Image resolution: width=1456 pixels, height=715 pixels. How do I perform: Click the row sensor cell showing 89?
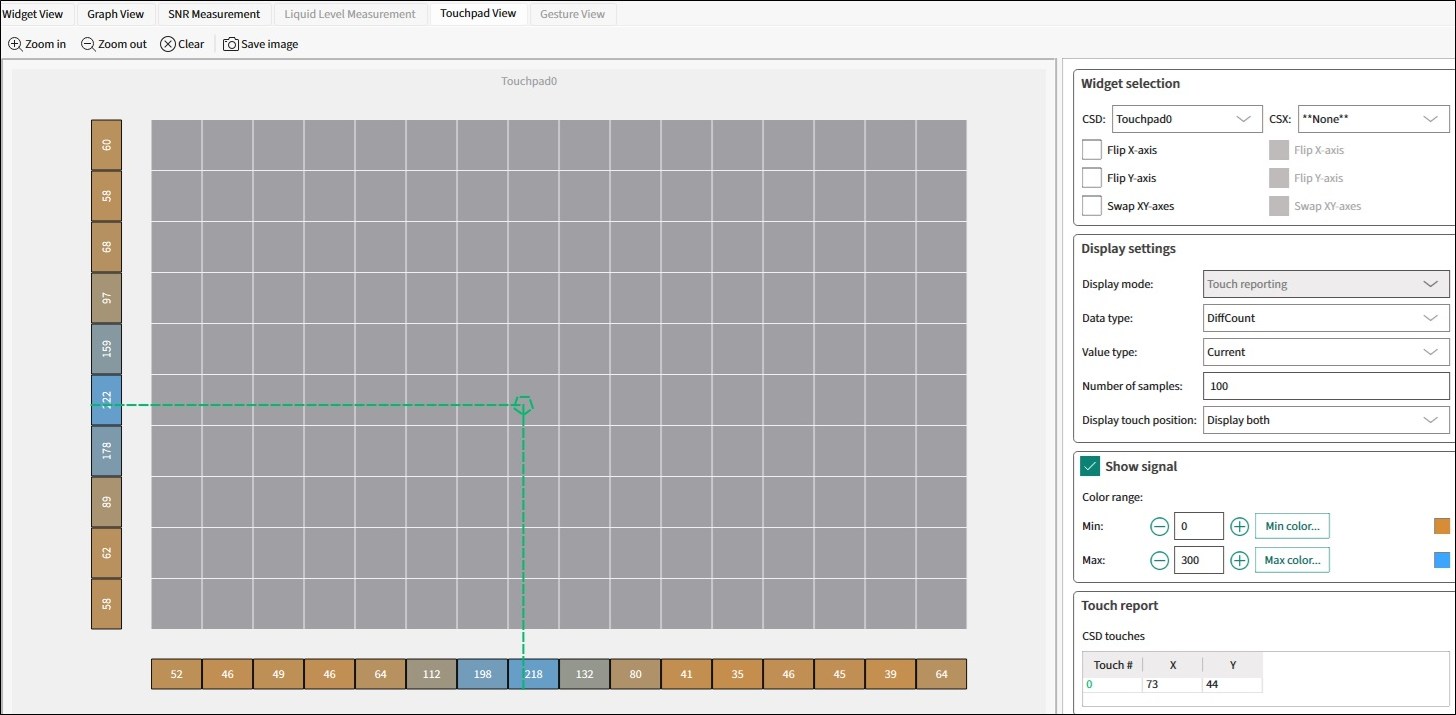(x=106, y=502)
